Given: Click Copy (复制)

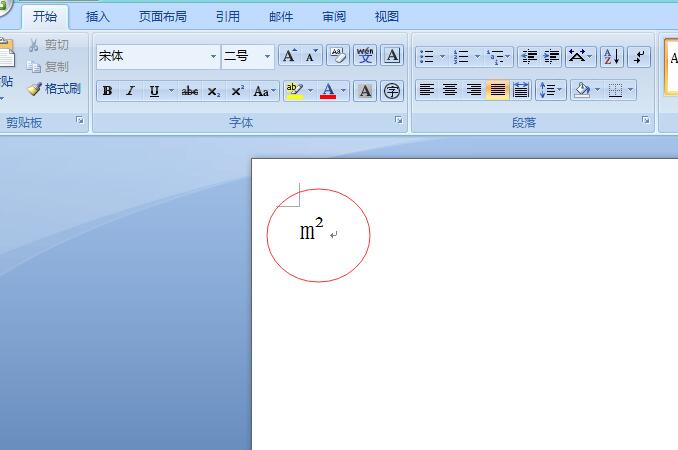Looking at the screenshot, I should pyautogui.click(x=48, y=67).
